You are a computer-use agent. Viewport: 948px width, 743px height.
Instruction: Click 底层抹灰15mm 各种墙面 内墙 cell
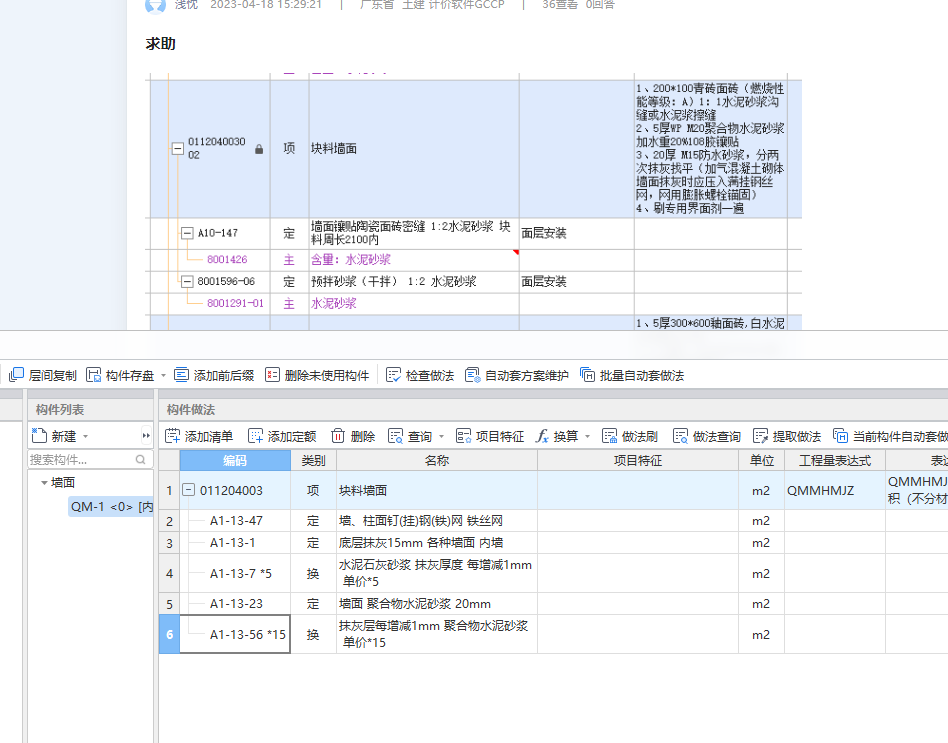[x=437, y=543]
